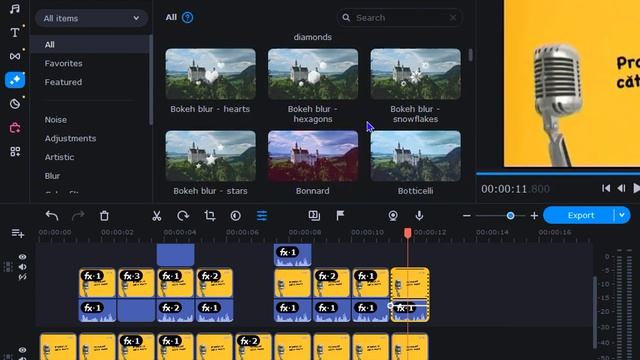Image resolution: width=640 pixels, height=360 pixels.
Task: Rotate clip with rotate icon
Action: (183, 216)
